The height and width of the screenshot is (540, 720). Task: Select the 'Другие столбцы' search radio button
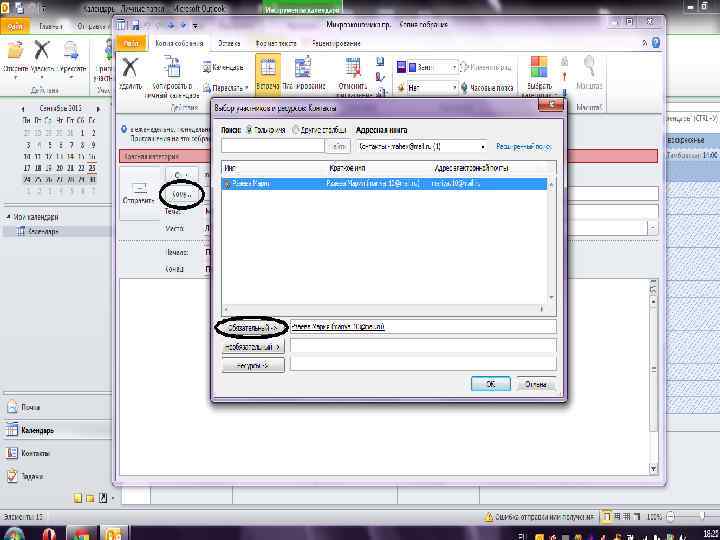tap(296, 130)
